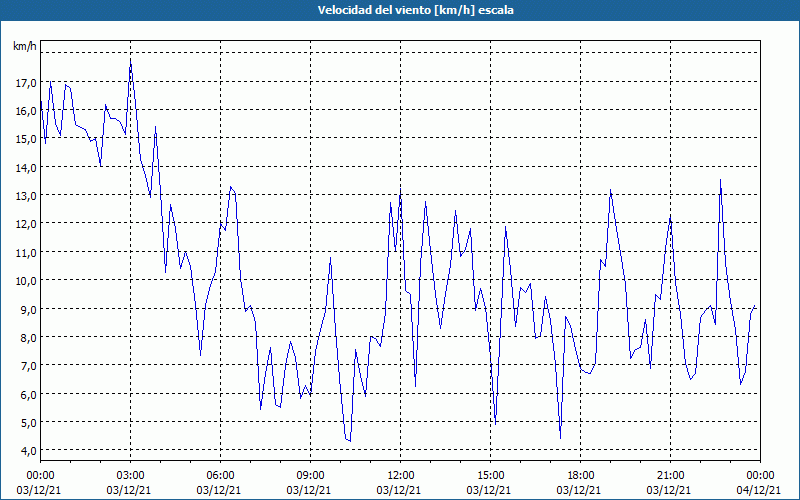The width and height of the screenshot is (800, 500).
Task: Select the 17,0 y-axis value
Action: click(26, 82)
